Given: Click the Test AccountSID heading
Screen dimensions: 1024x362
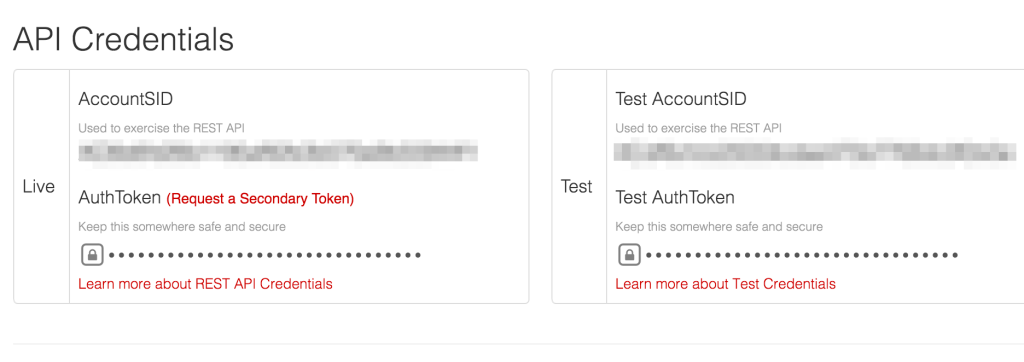Looking at the screenshot, I should 680,99.
